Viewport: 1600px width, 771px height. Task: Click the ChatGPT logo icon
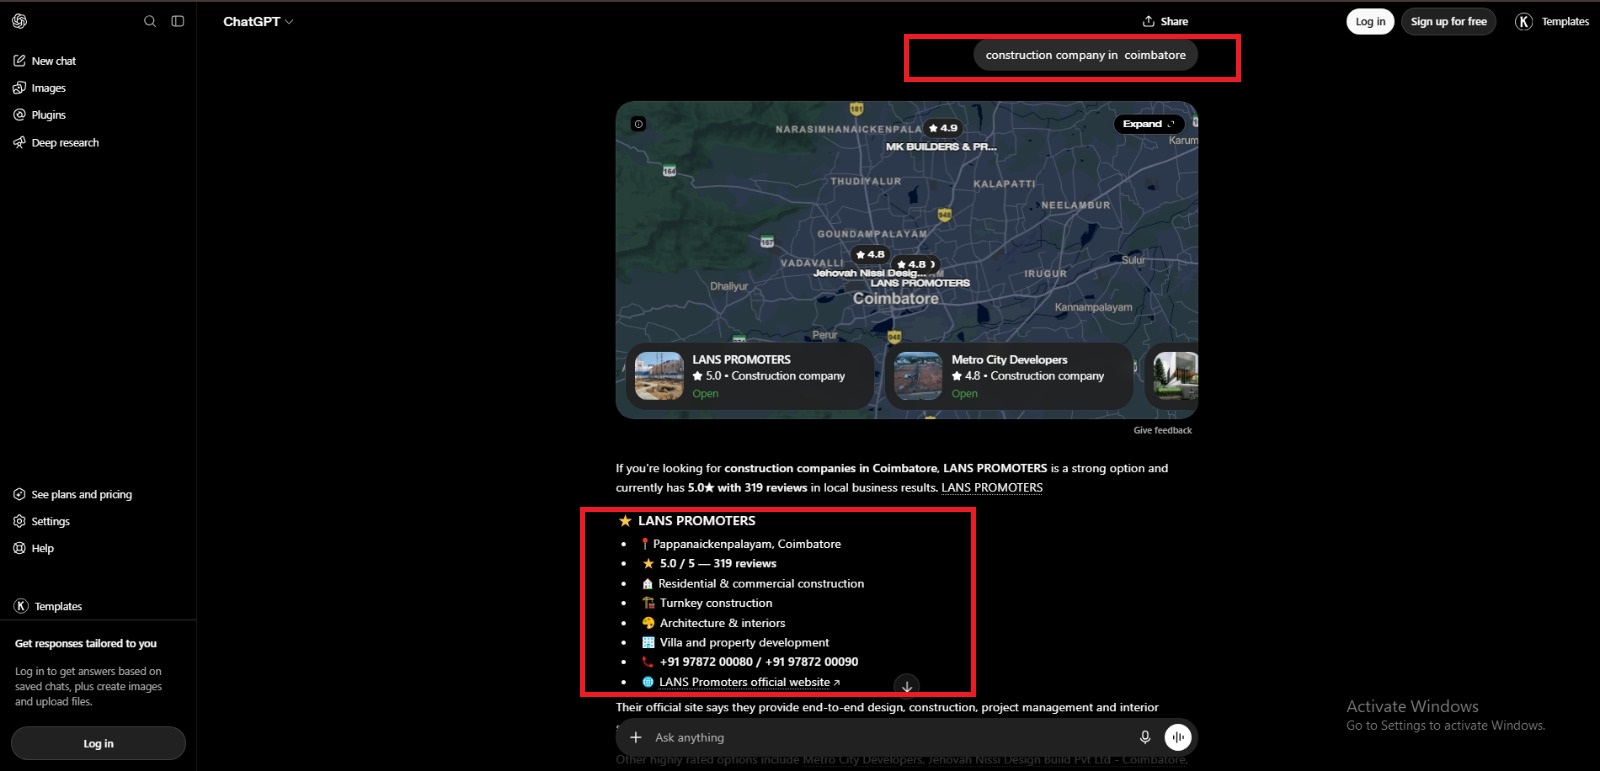click(x=19, y=21)
